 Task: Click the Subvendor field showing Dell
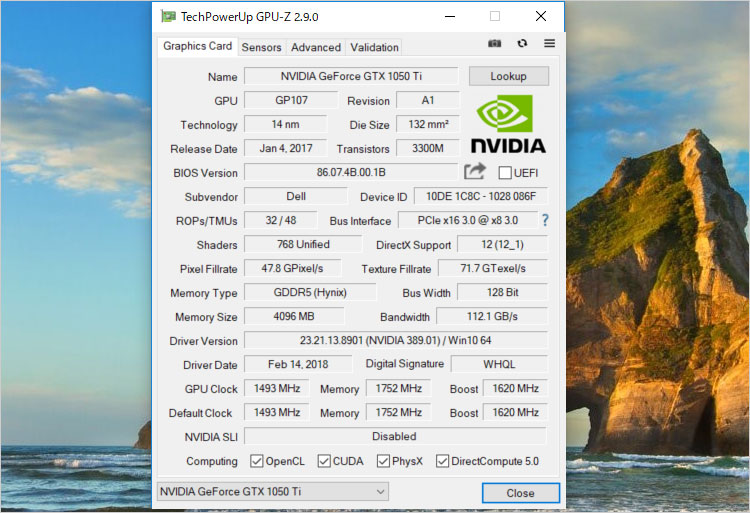click(x=296, y=196)
